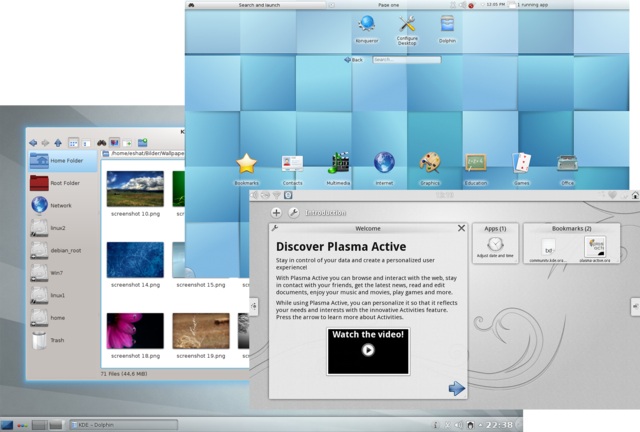Click the volume icon in system tray
Viewport: 640px width, 432px height.
coord(459,425)
